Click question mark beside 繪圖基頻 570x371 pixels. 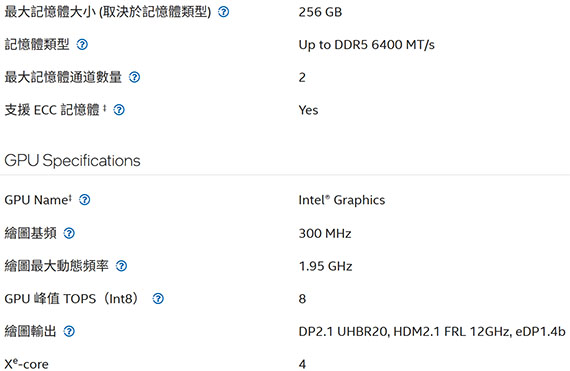69,233
